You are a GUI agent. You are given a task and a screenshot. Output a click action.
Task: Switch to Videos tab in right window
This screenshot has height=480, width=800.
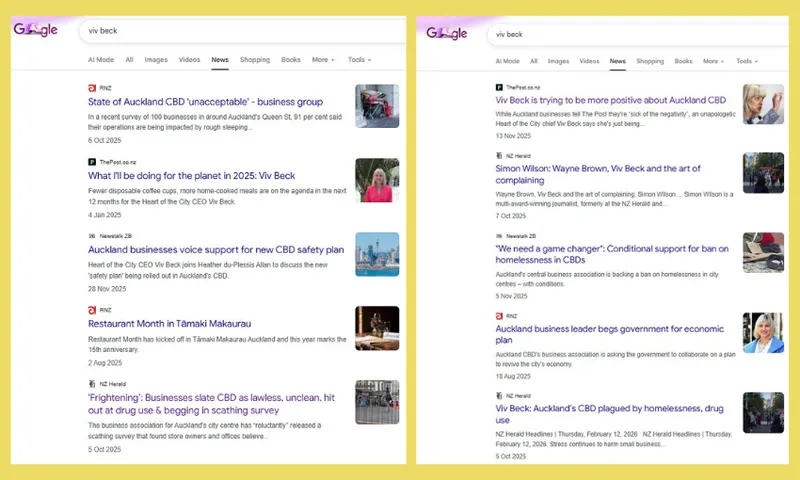click(x=589, y=61)
